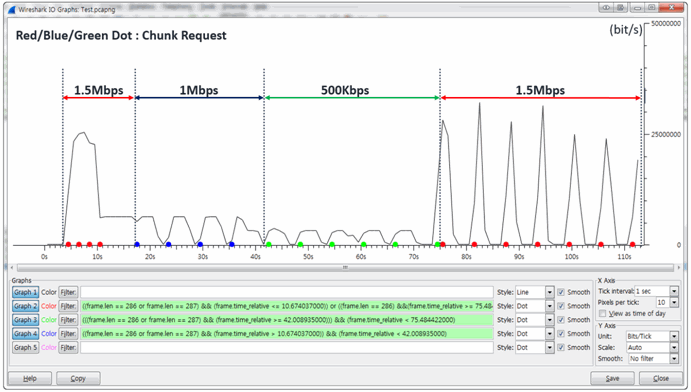Toggle the Graph 1 Smooth checkbox
Image resolution: width=691 pixels, height=392 pixels.
coord(561,292)
